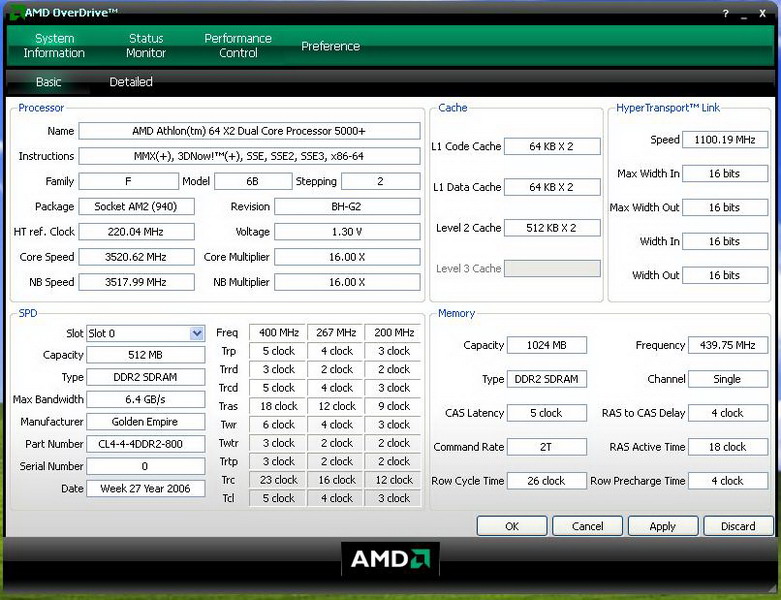Click the HT ref. Clock 220.04 MHz value
The image size is (781, 600).
point(136,232)
